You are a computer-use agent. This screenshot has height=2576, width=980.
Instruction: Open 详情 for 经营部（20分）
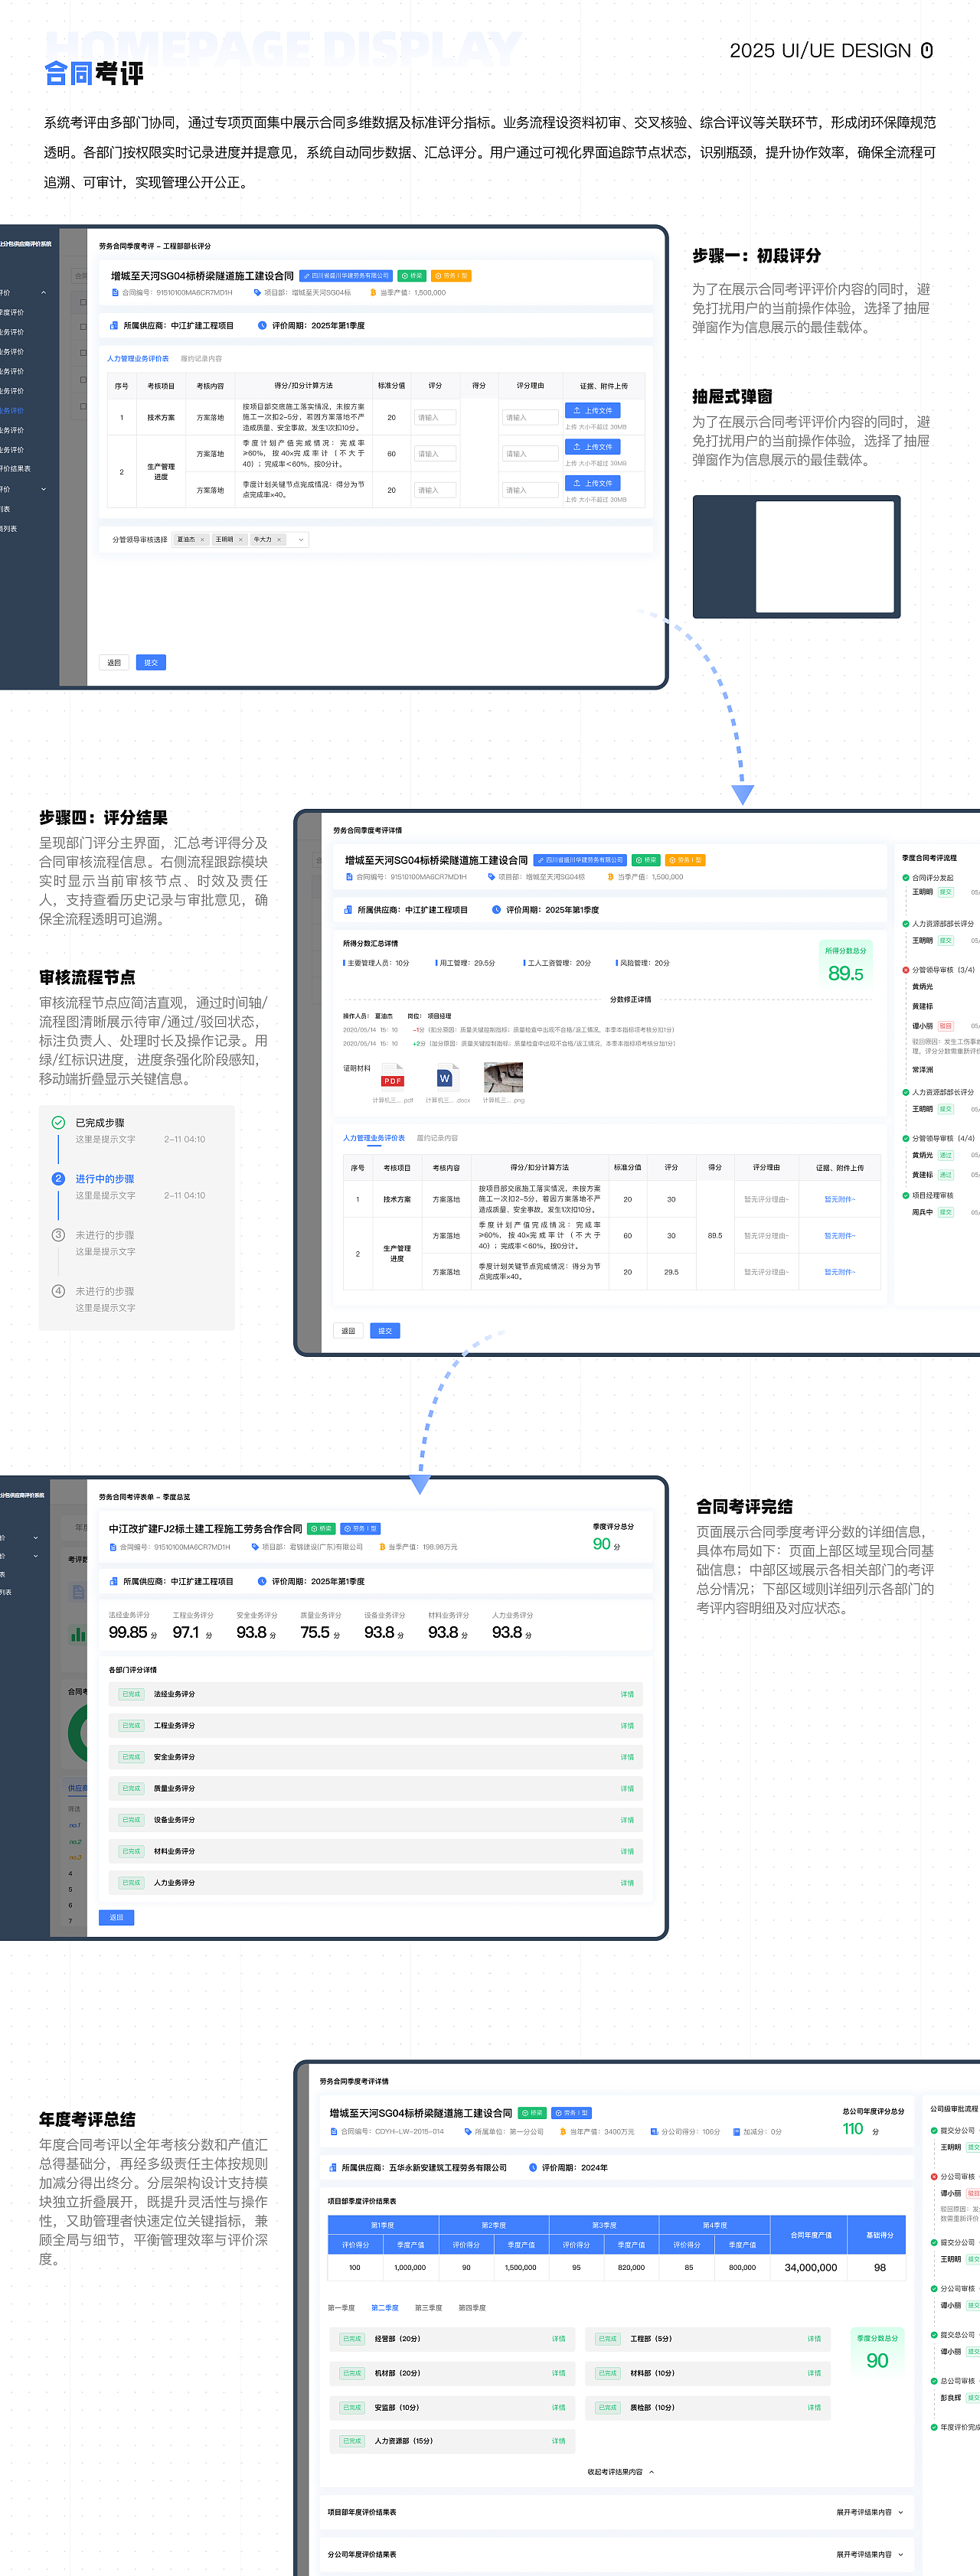pyautogui.click(x=558, y=2340)
